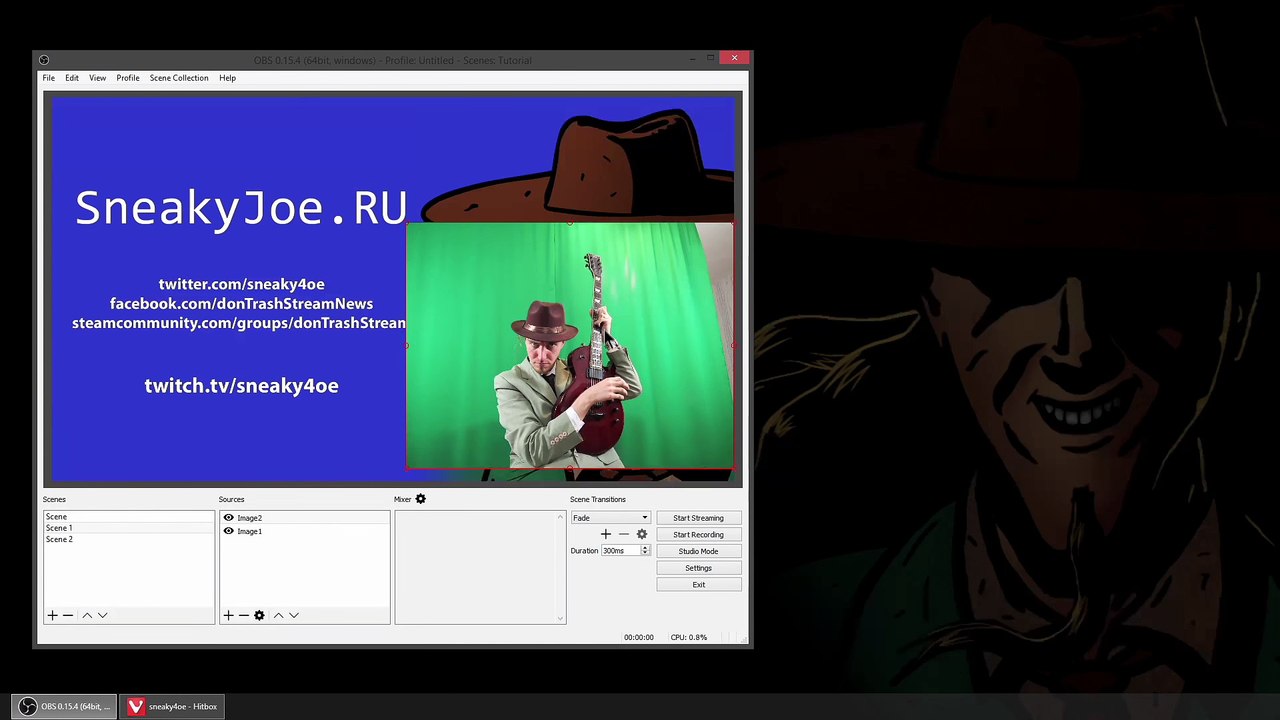Viewport: 1280px width, 720px height.
Task: Remove the scene transition with the minus icon
Action: pos(623,534)
